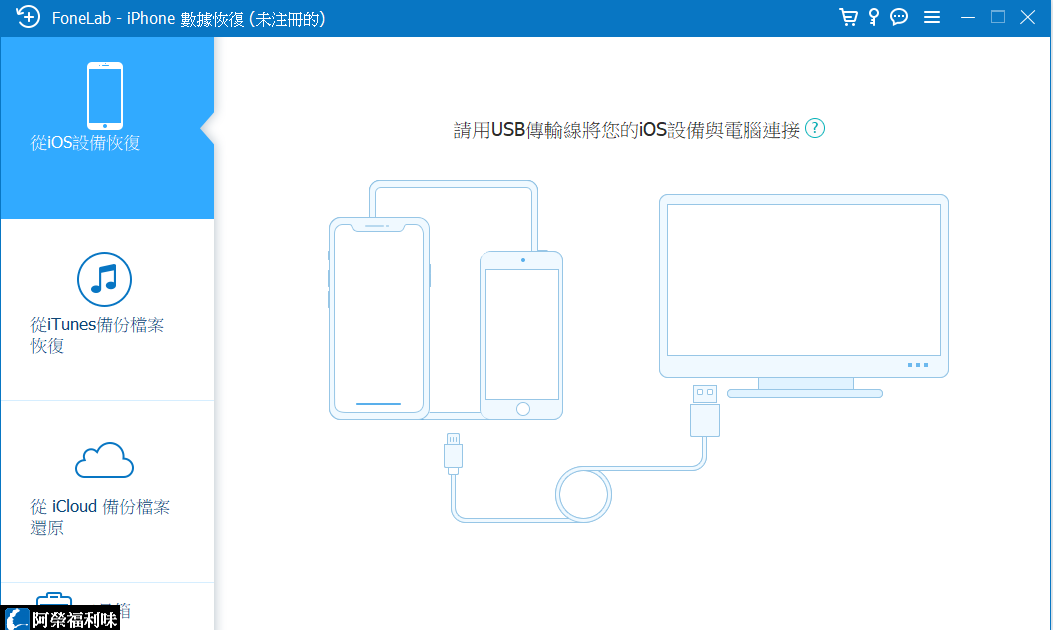Click the key registration icon in title bar

[x=874, y=17]
